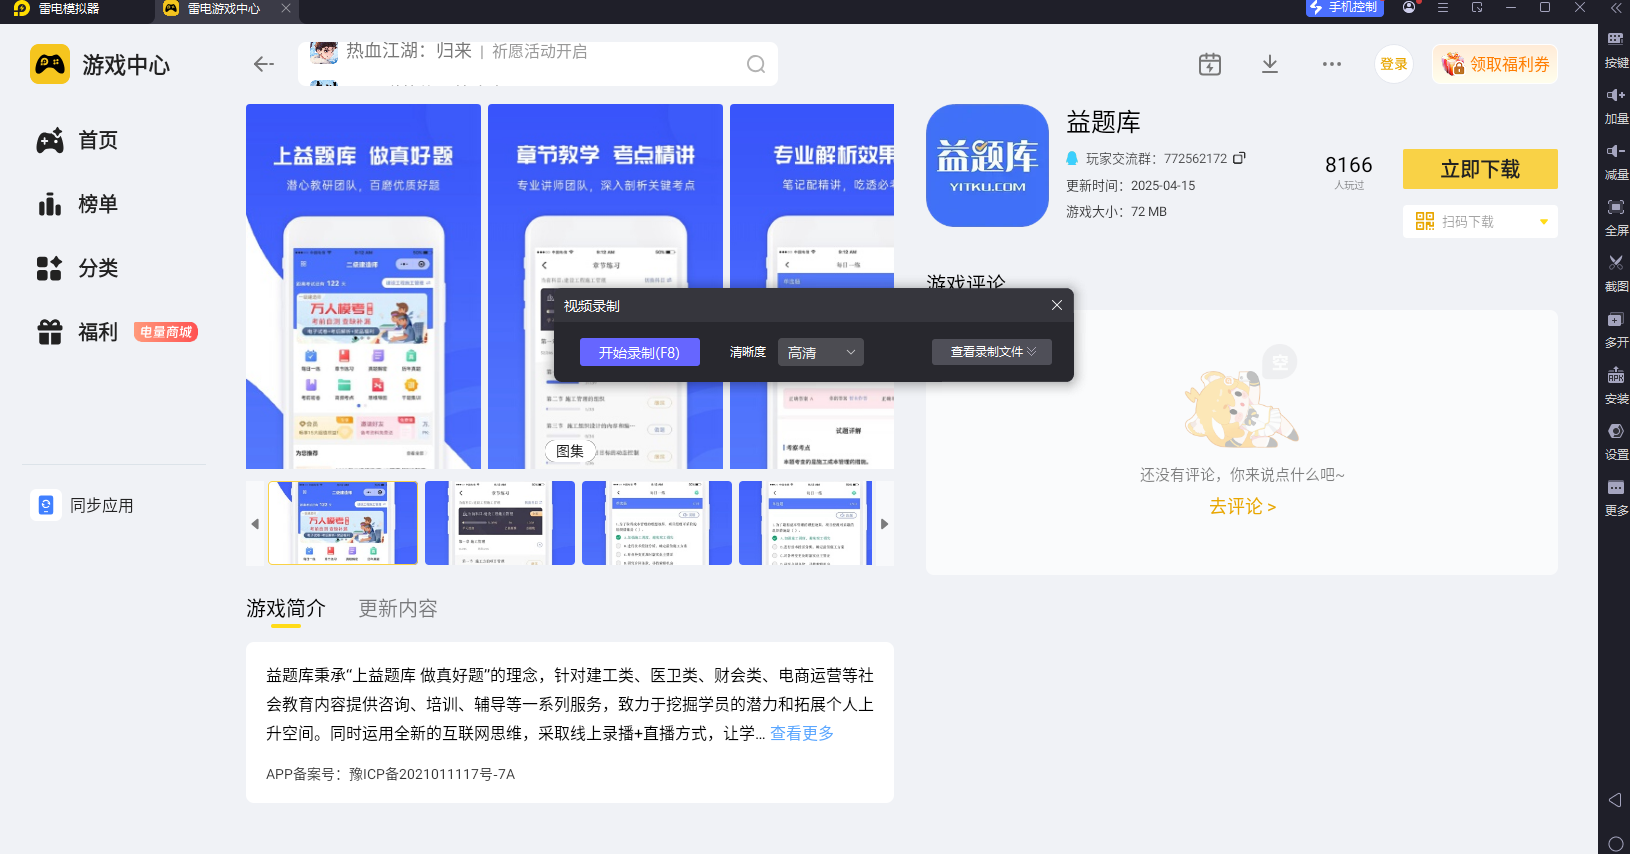Tap the Android back triangle icon
The height and width of the screenshot is (854, 1630).
(1615, 800)
